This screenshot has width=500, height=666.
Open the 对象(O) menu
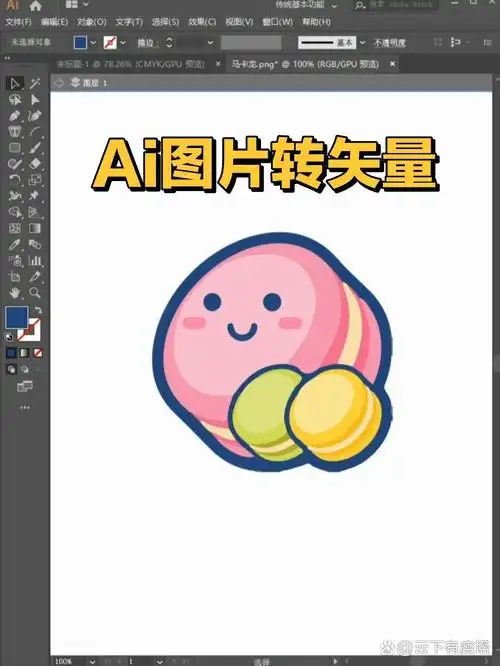[x=91, y=22]
